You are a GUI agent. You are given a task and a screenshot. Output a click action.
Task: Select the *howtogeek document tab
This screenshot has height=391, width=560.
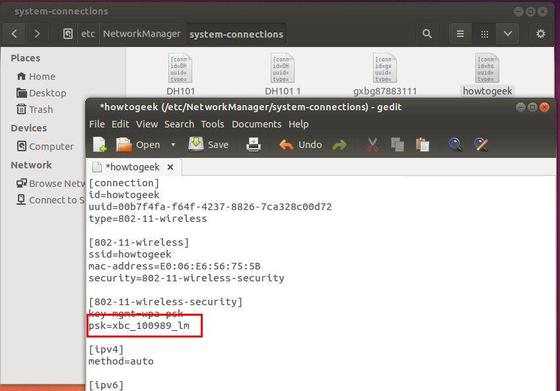132,167
